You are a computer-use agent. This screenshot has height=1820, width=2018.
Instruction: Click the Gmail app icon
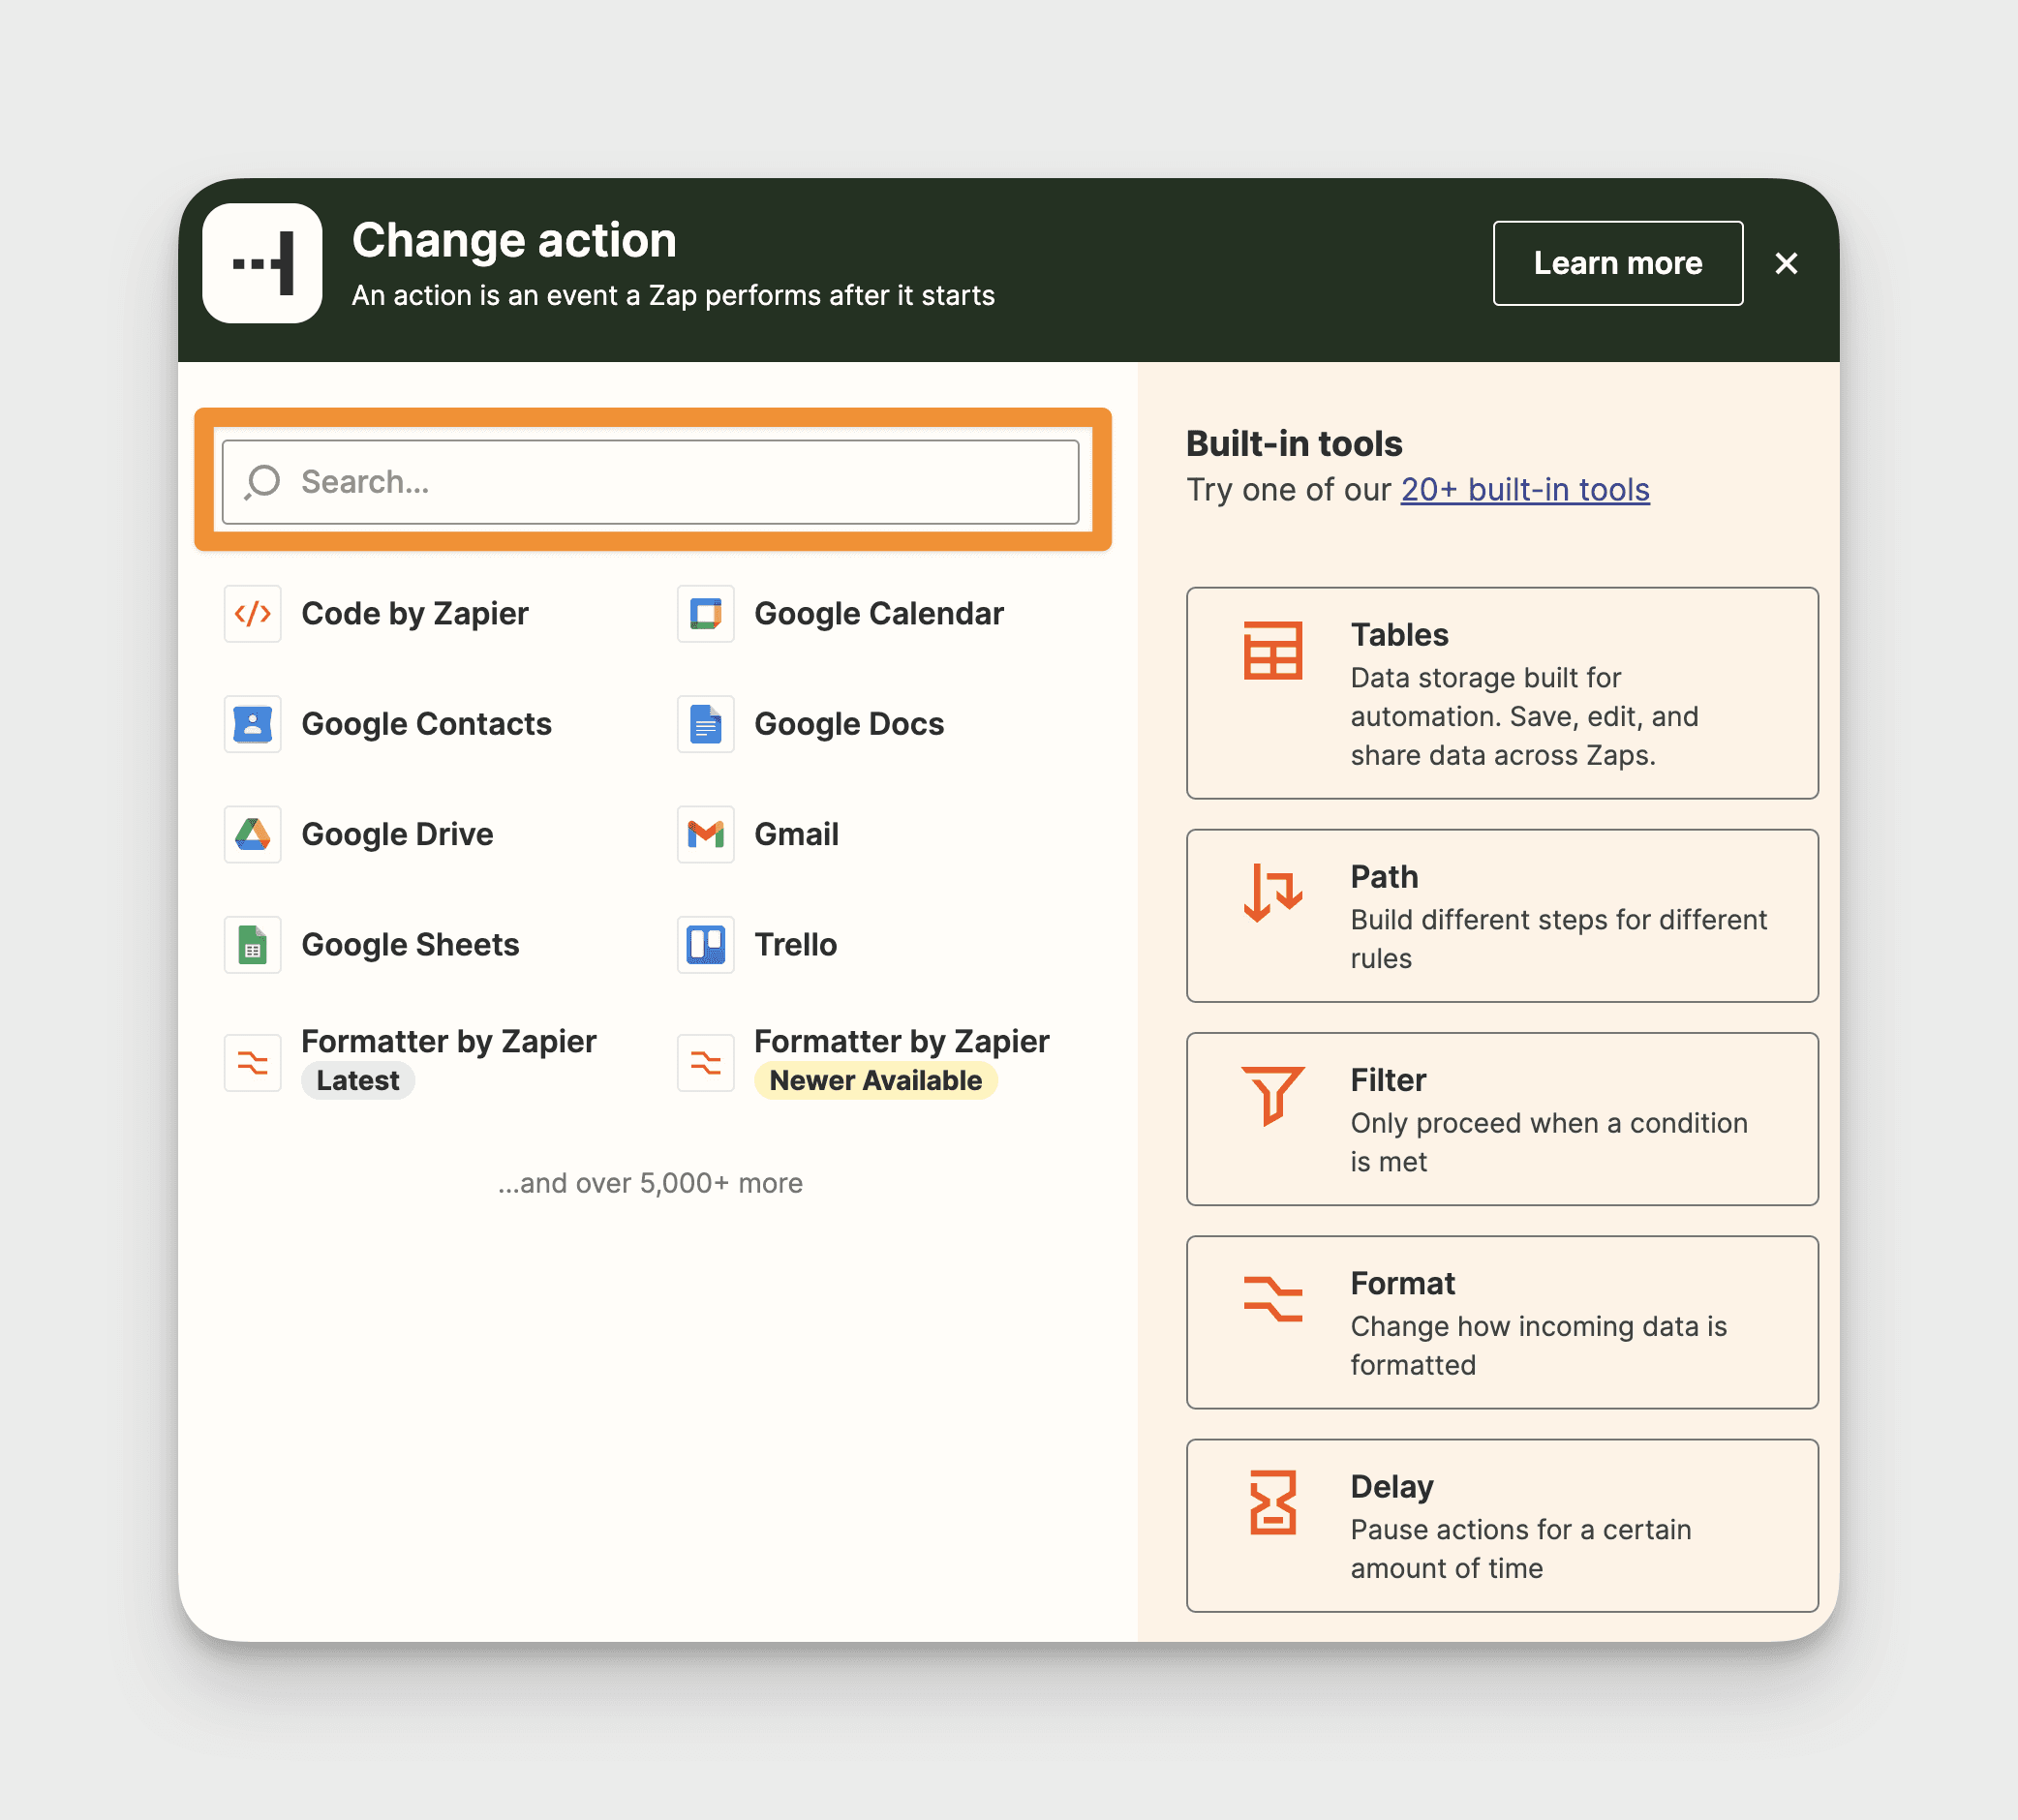(705, 834)
